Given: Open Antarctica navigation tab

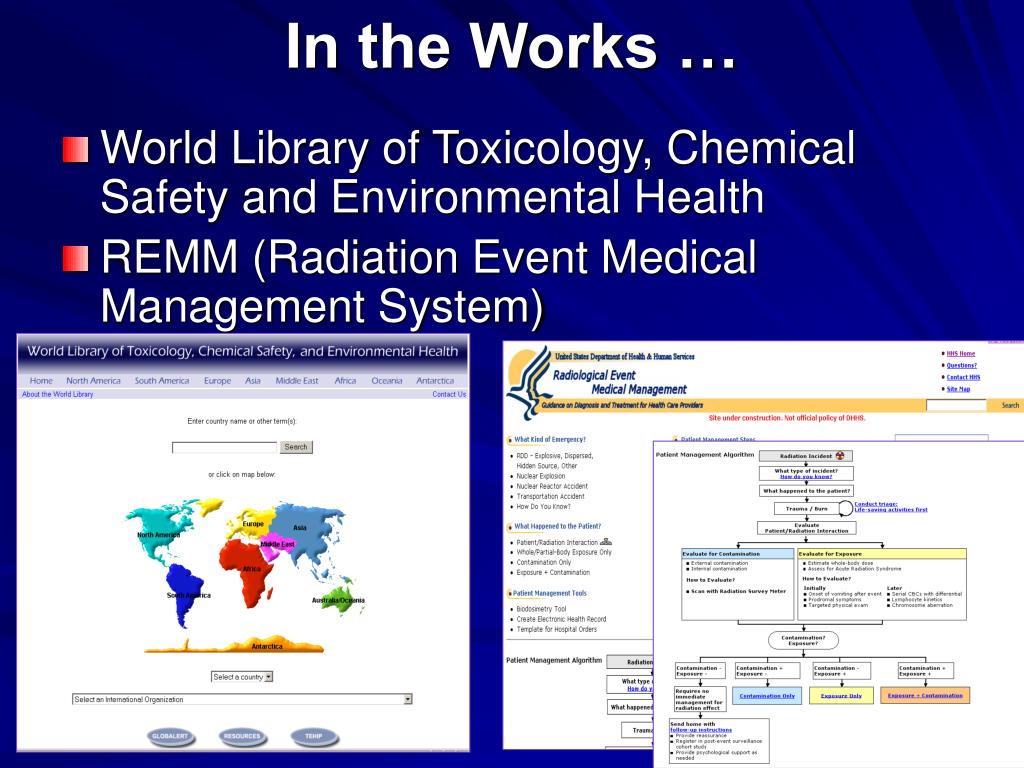Looking at the screenshot, I should (435, 381).
